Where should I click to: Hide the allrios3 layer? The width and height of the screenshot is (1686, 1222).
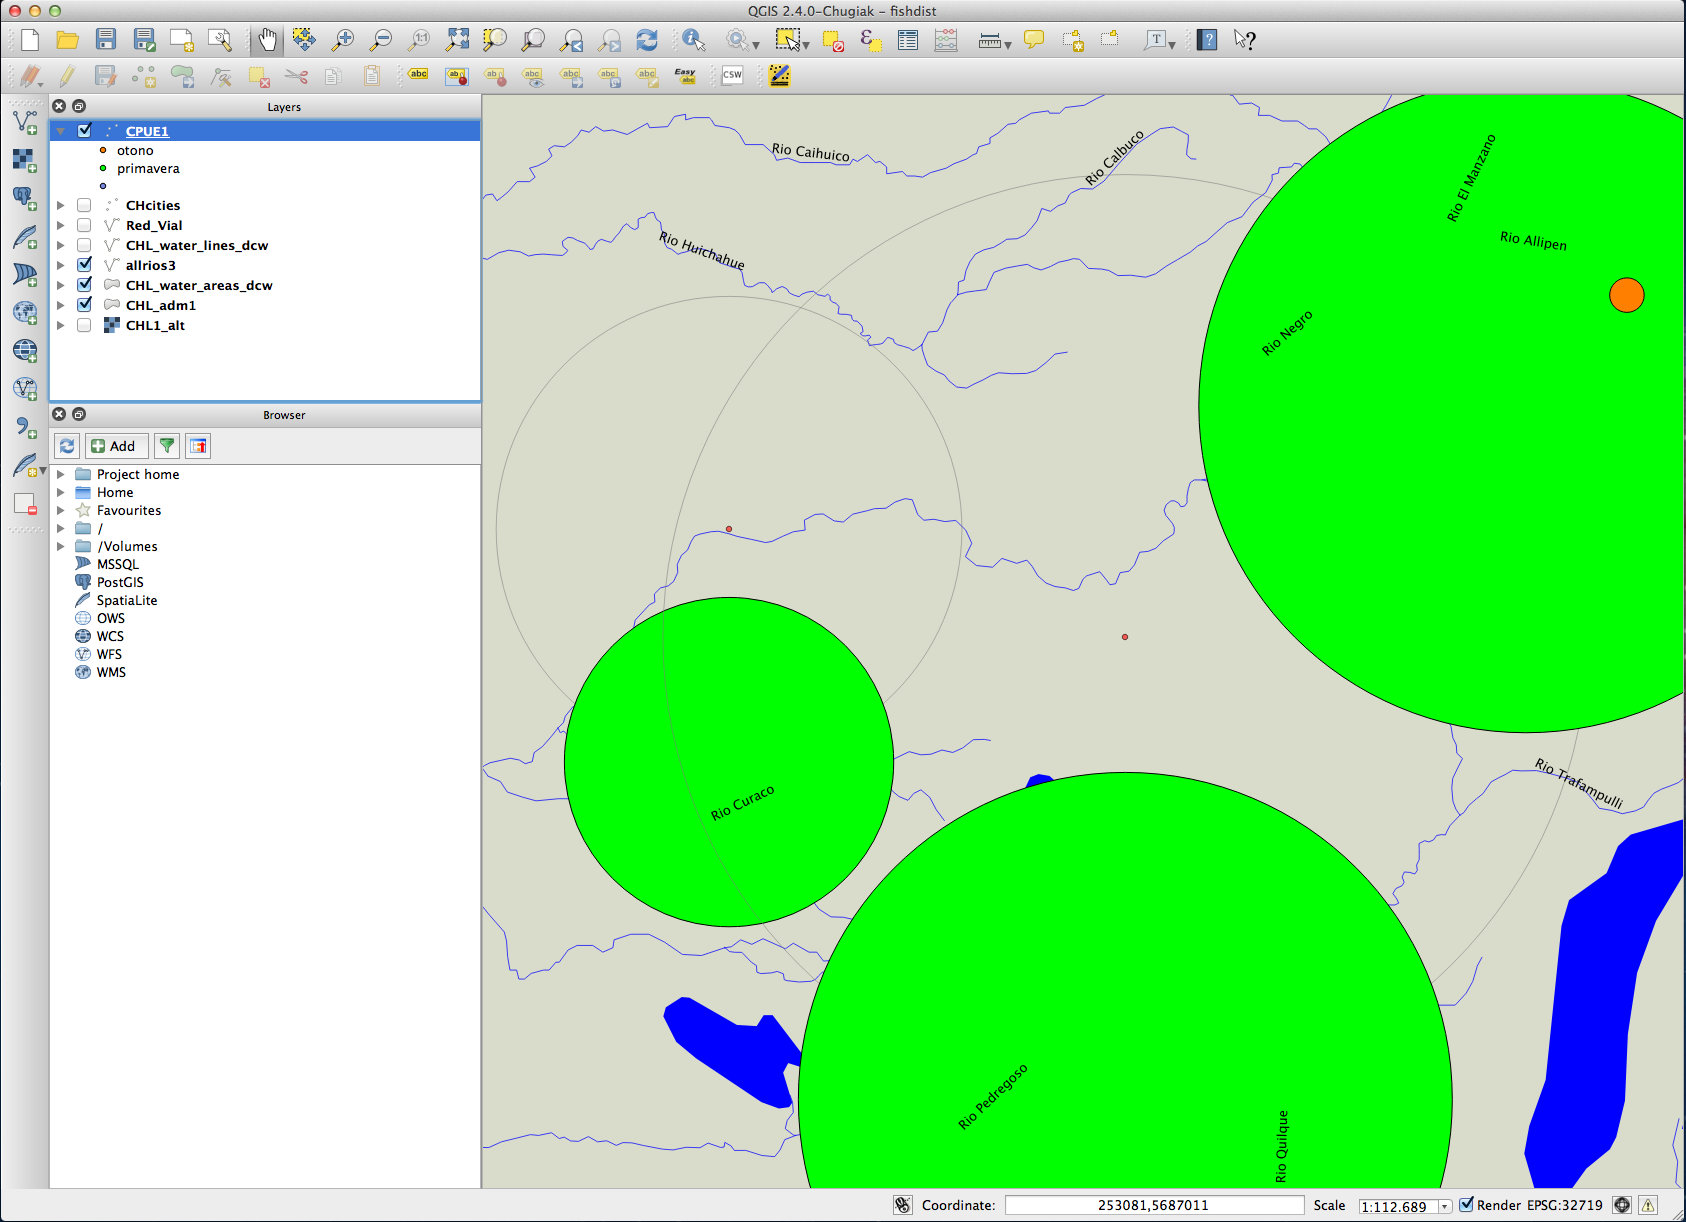[85, 265]
